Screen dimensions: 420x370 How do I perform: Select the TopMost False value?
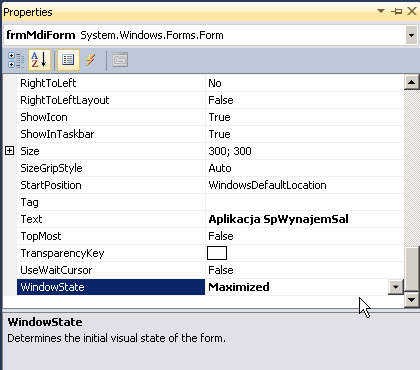[221, 236]
